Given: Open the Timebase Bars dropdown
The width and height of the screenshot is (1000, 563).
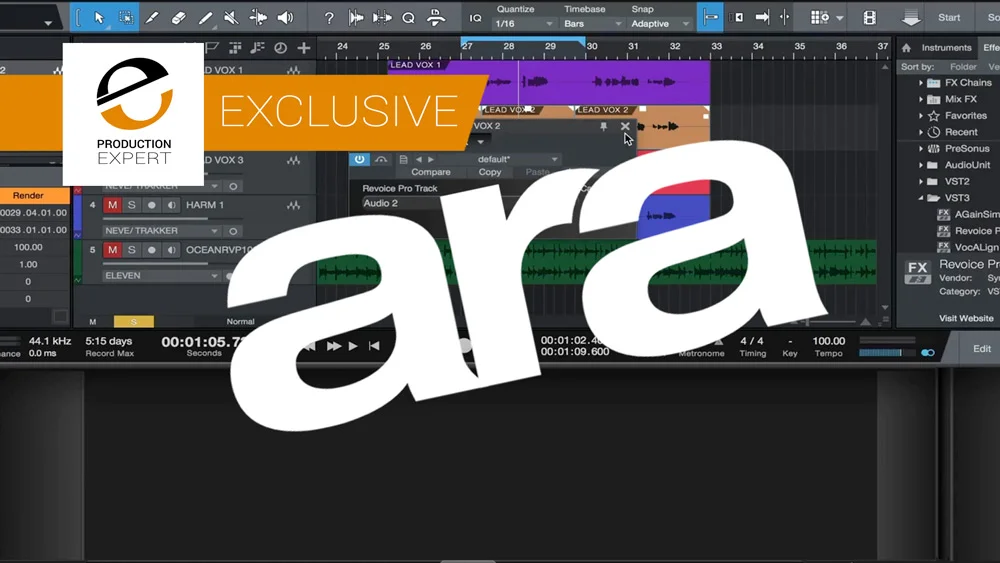Looking at the screenshot, I should click(x=592, y=24).
